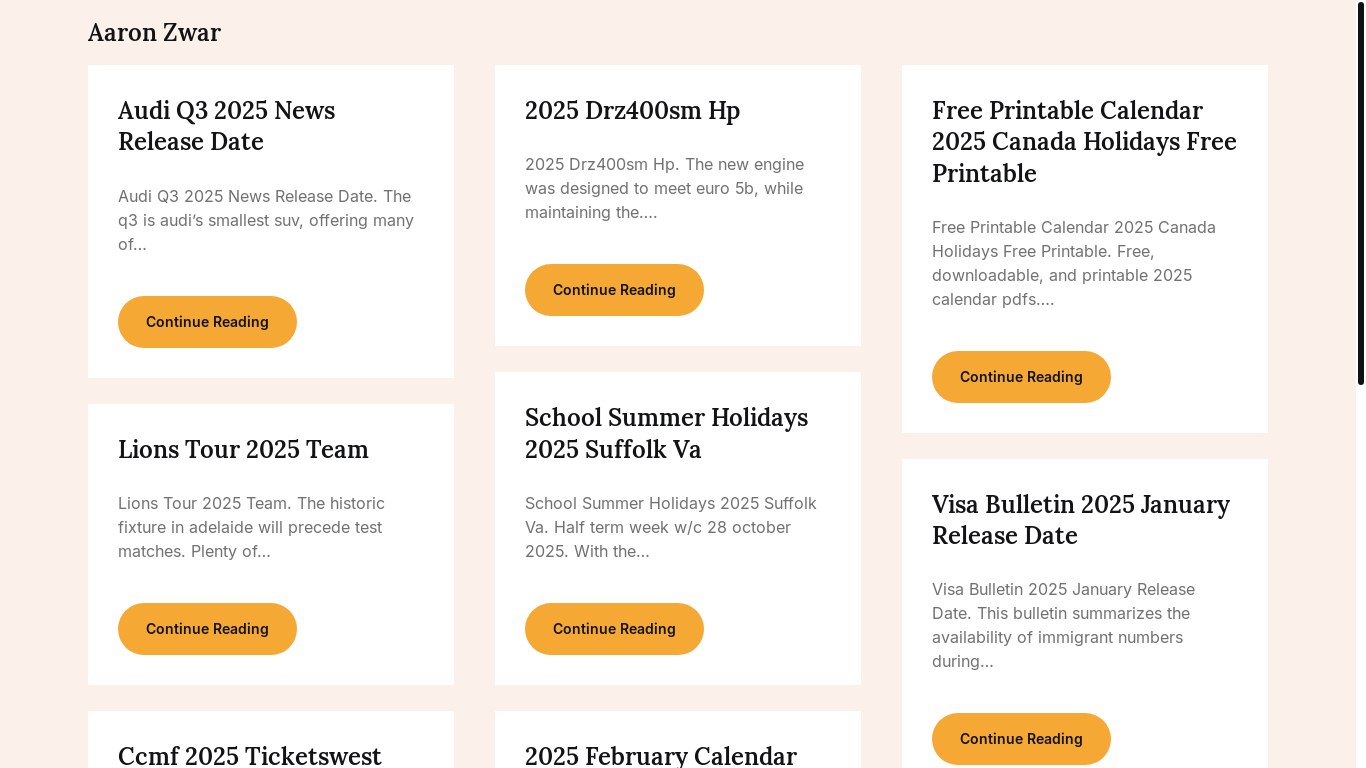Click the Lions Tour excerpt paragraph
Image resolution: width=1366 pixels, height=768 pixels.
pos(251,527)
